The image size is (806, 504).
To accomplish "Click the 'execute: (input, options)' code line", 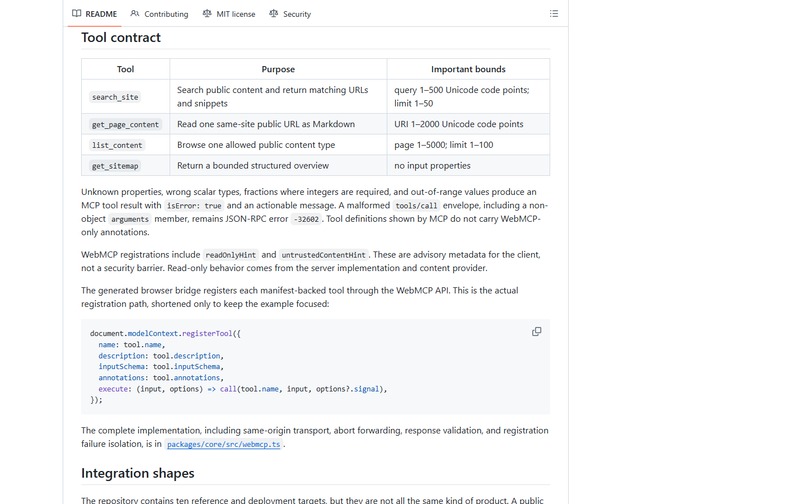I will coord(243,389).
